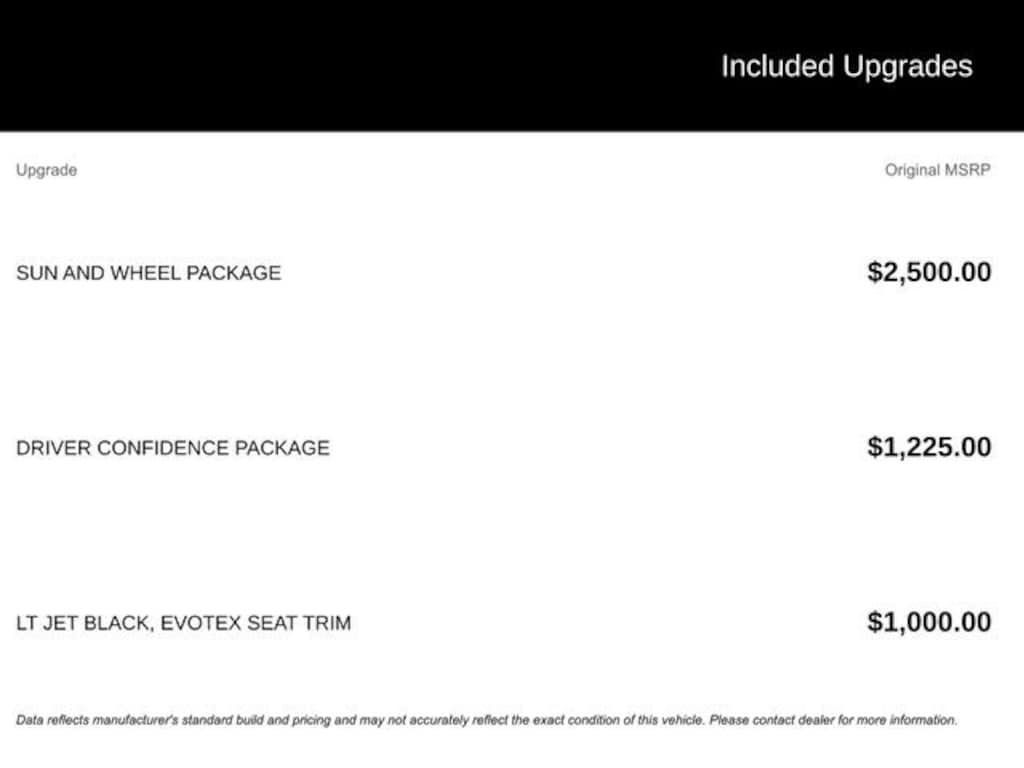Click the word MSRP in the column header

pos(967,170)
